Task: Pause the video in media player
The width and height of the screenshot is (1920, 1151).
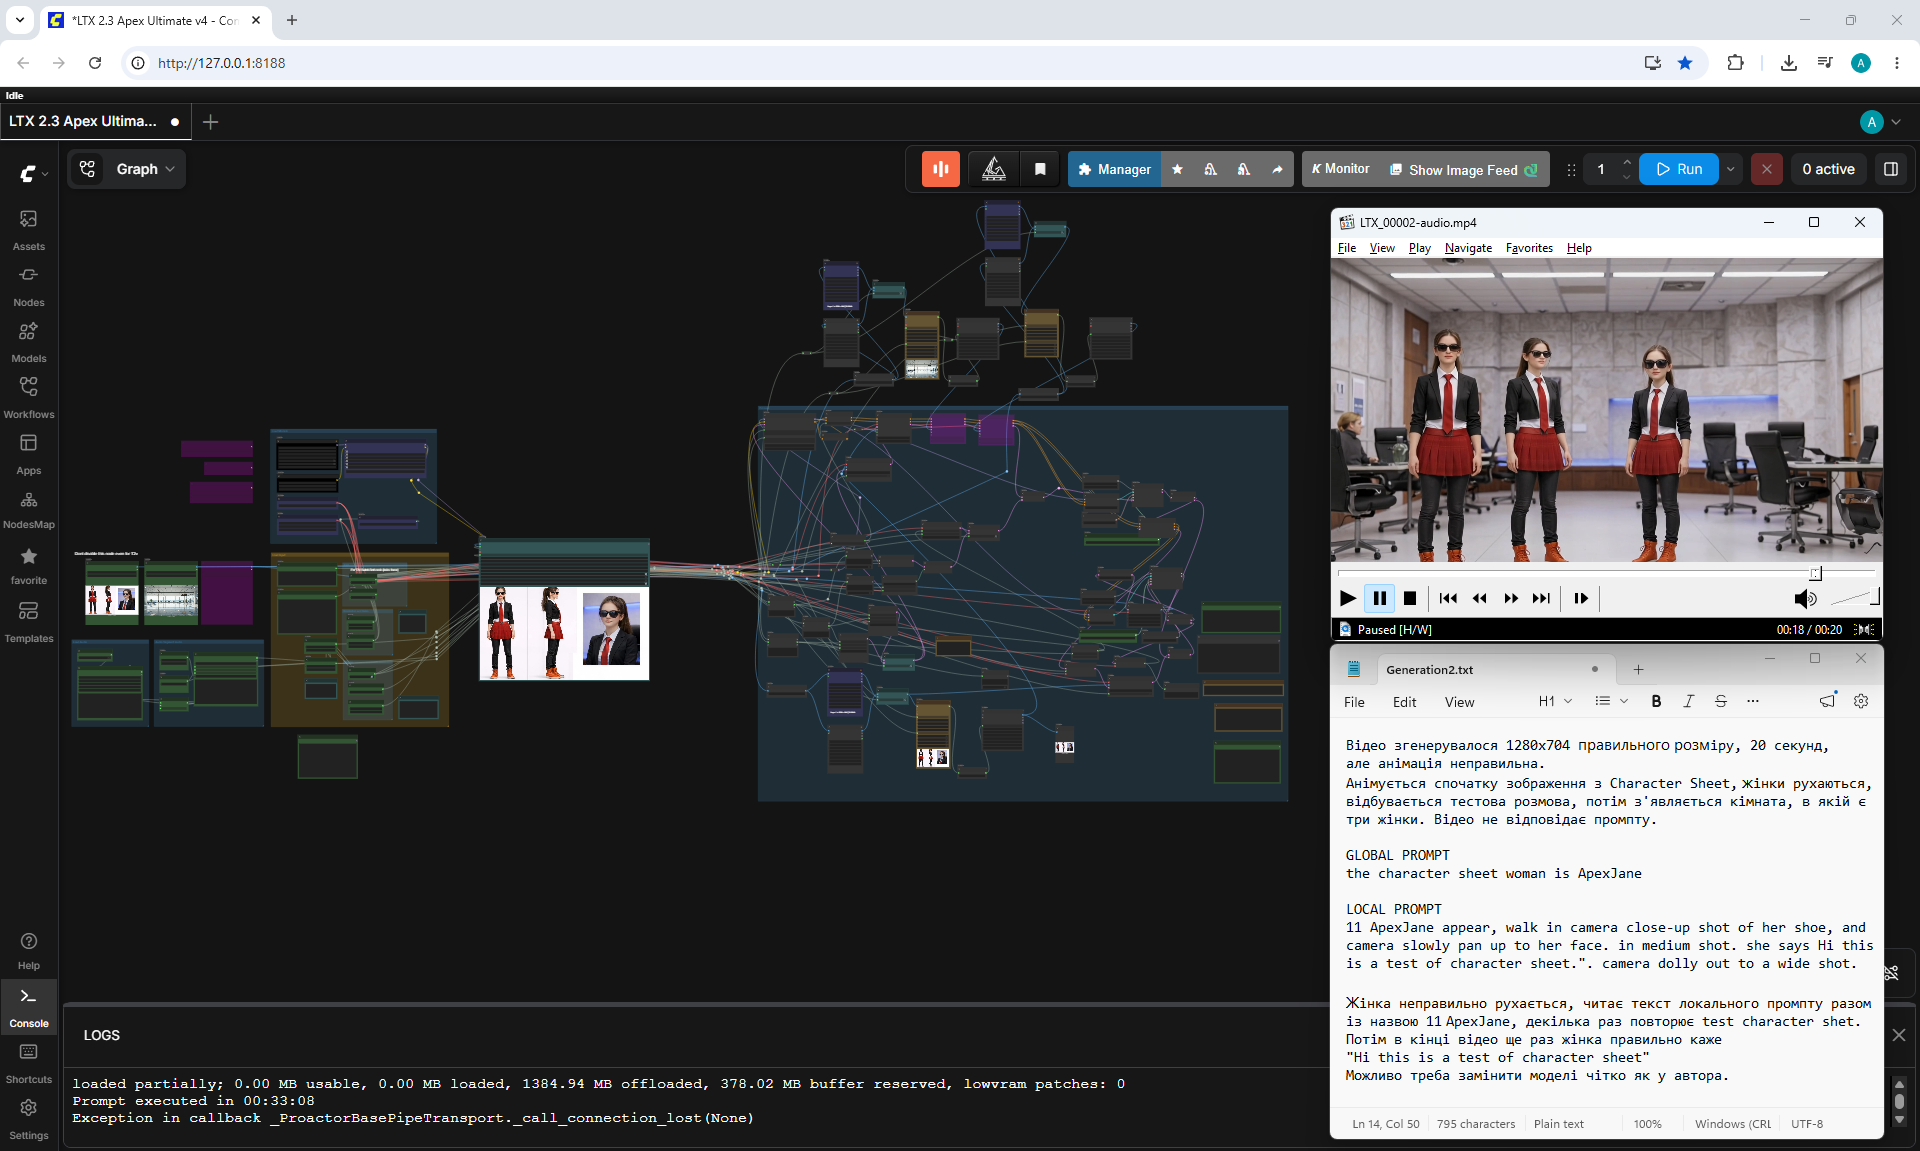Action: [x=1379, y=598]
